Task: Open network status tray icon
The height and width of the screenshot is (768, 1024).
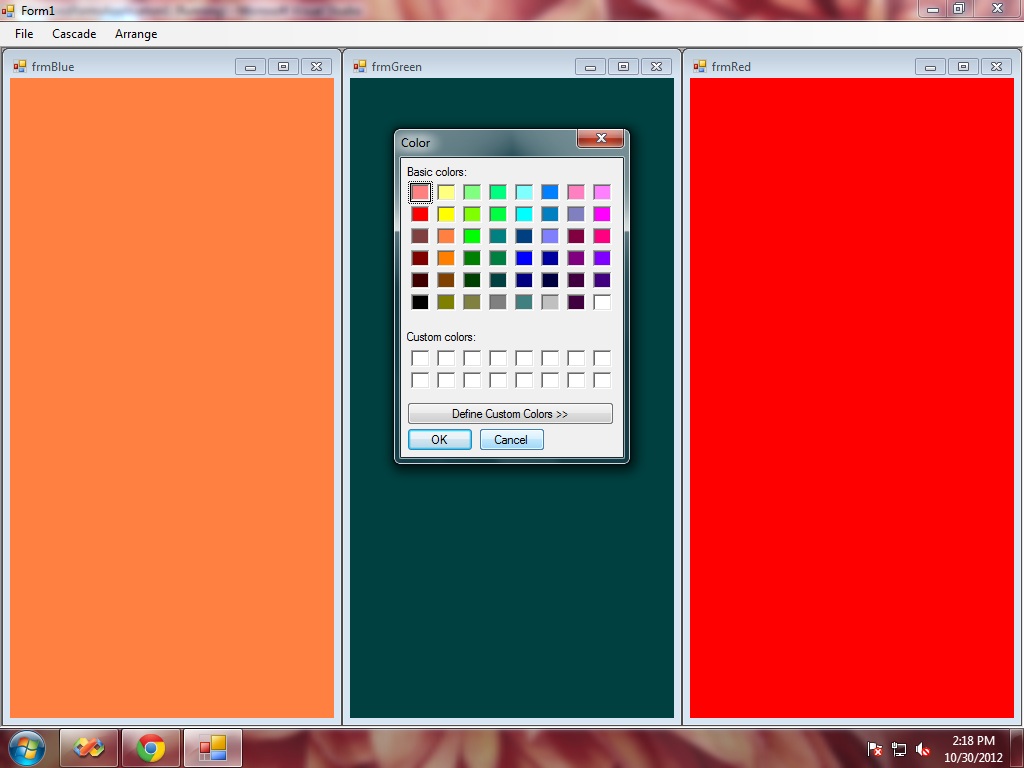Action: tap(899, 749)
